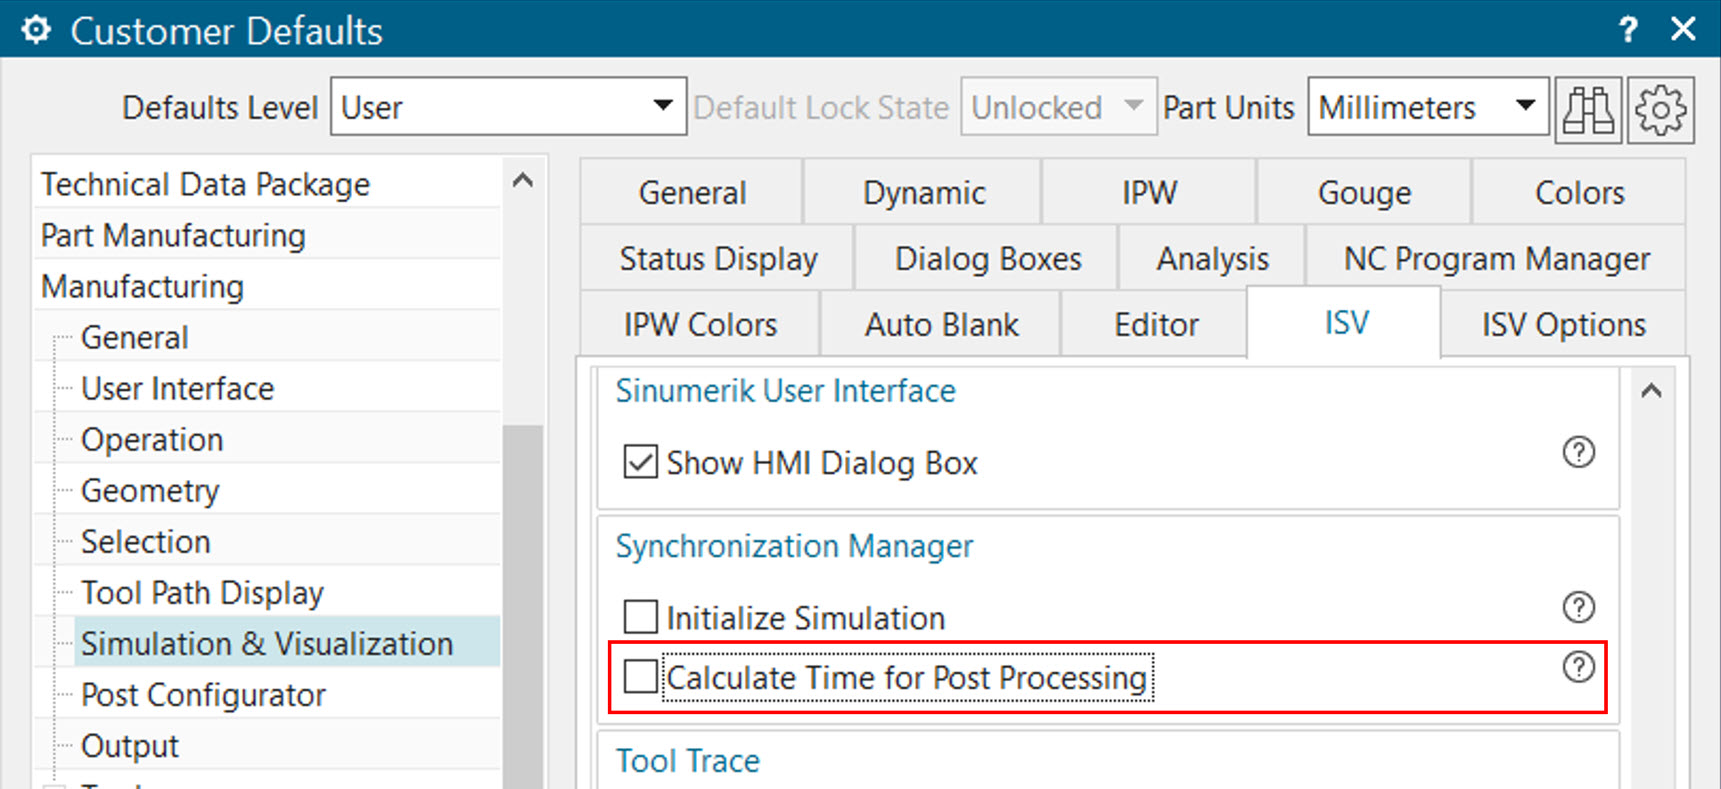Select Post Configurator in the left panel
This screenshot has height=789, width=1721.
coord(204,694)
